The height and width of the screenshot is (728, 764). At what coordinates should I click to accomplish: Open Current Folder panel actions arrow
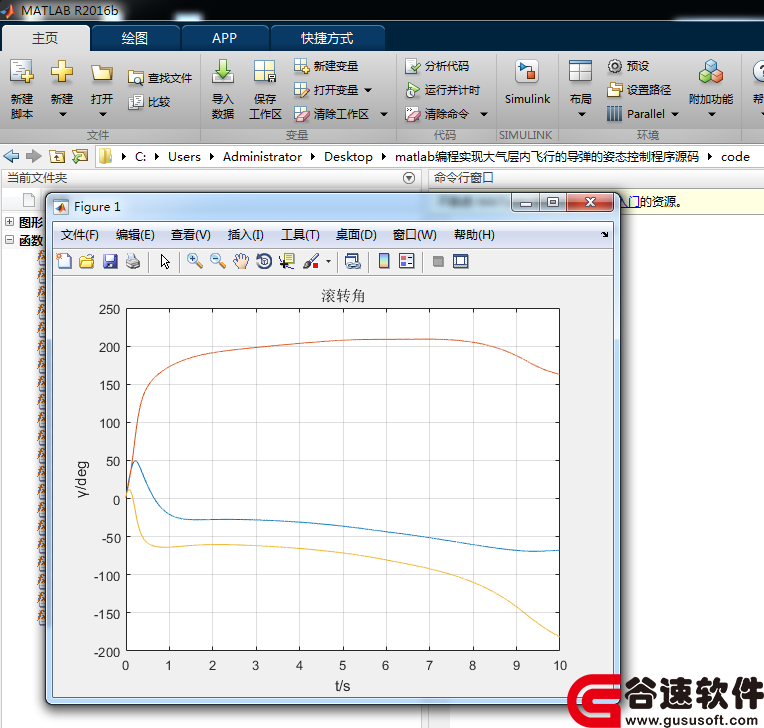click(x=409, y=178)
